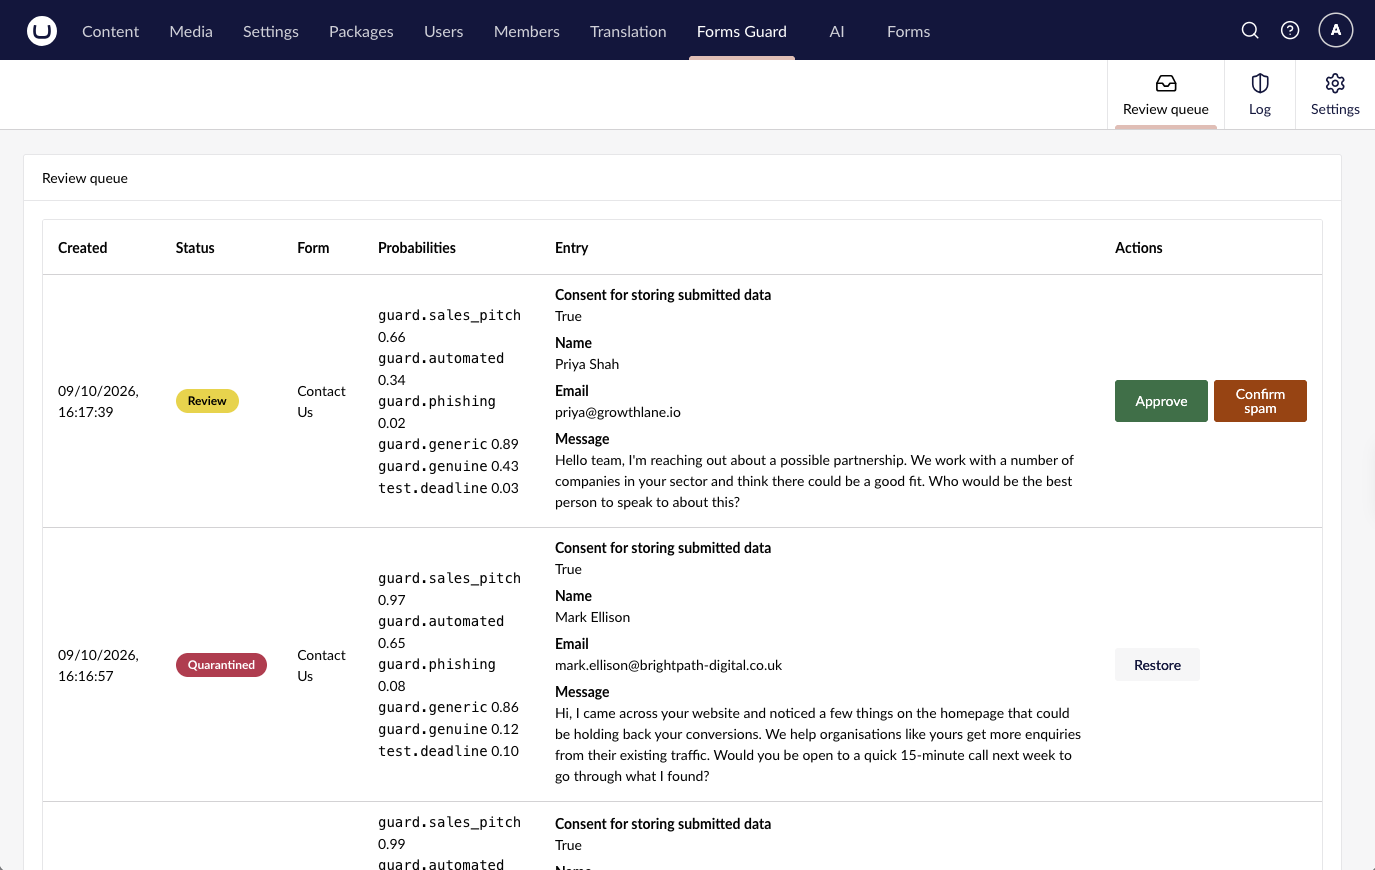Click the name Mark Ellison
The width and height of the screenshot is (1375, 870).
[x=593, y=617]
